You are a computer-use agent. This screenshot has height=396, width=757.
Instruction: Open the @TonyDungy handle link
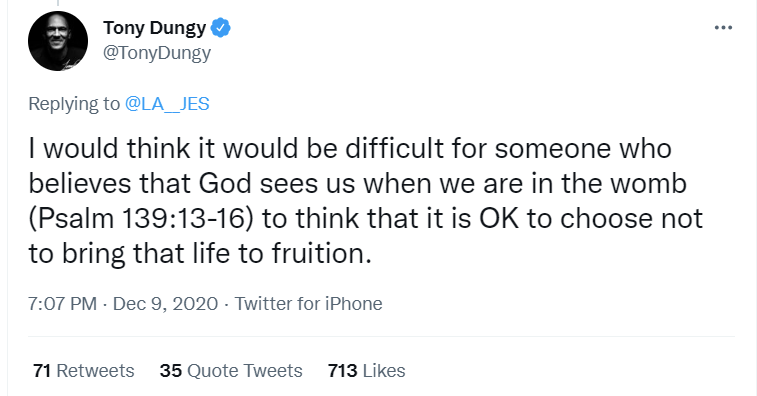coord(157,53)
